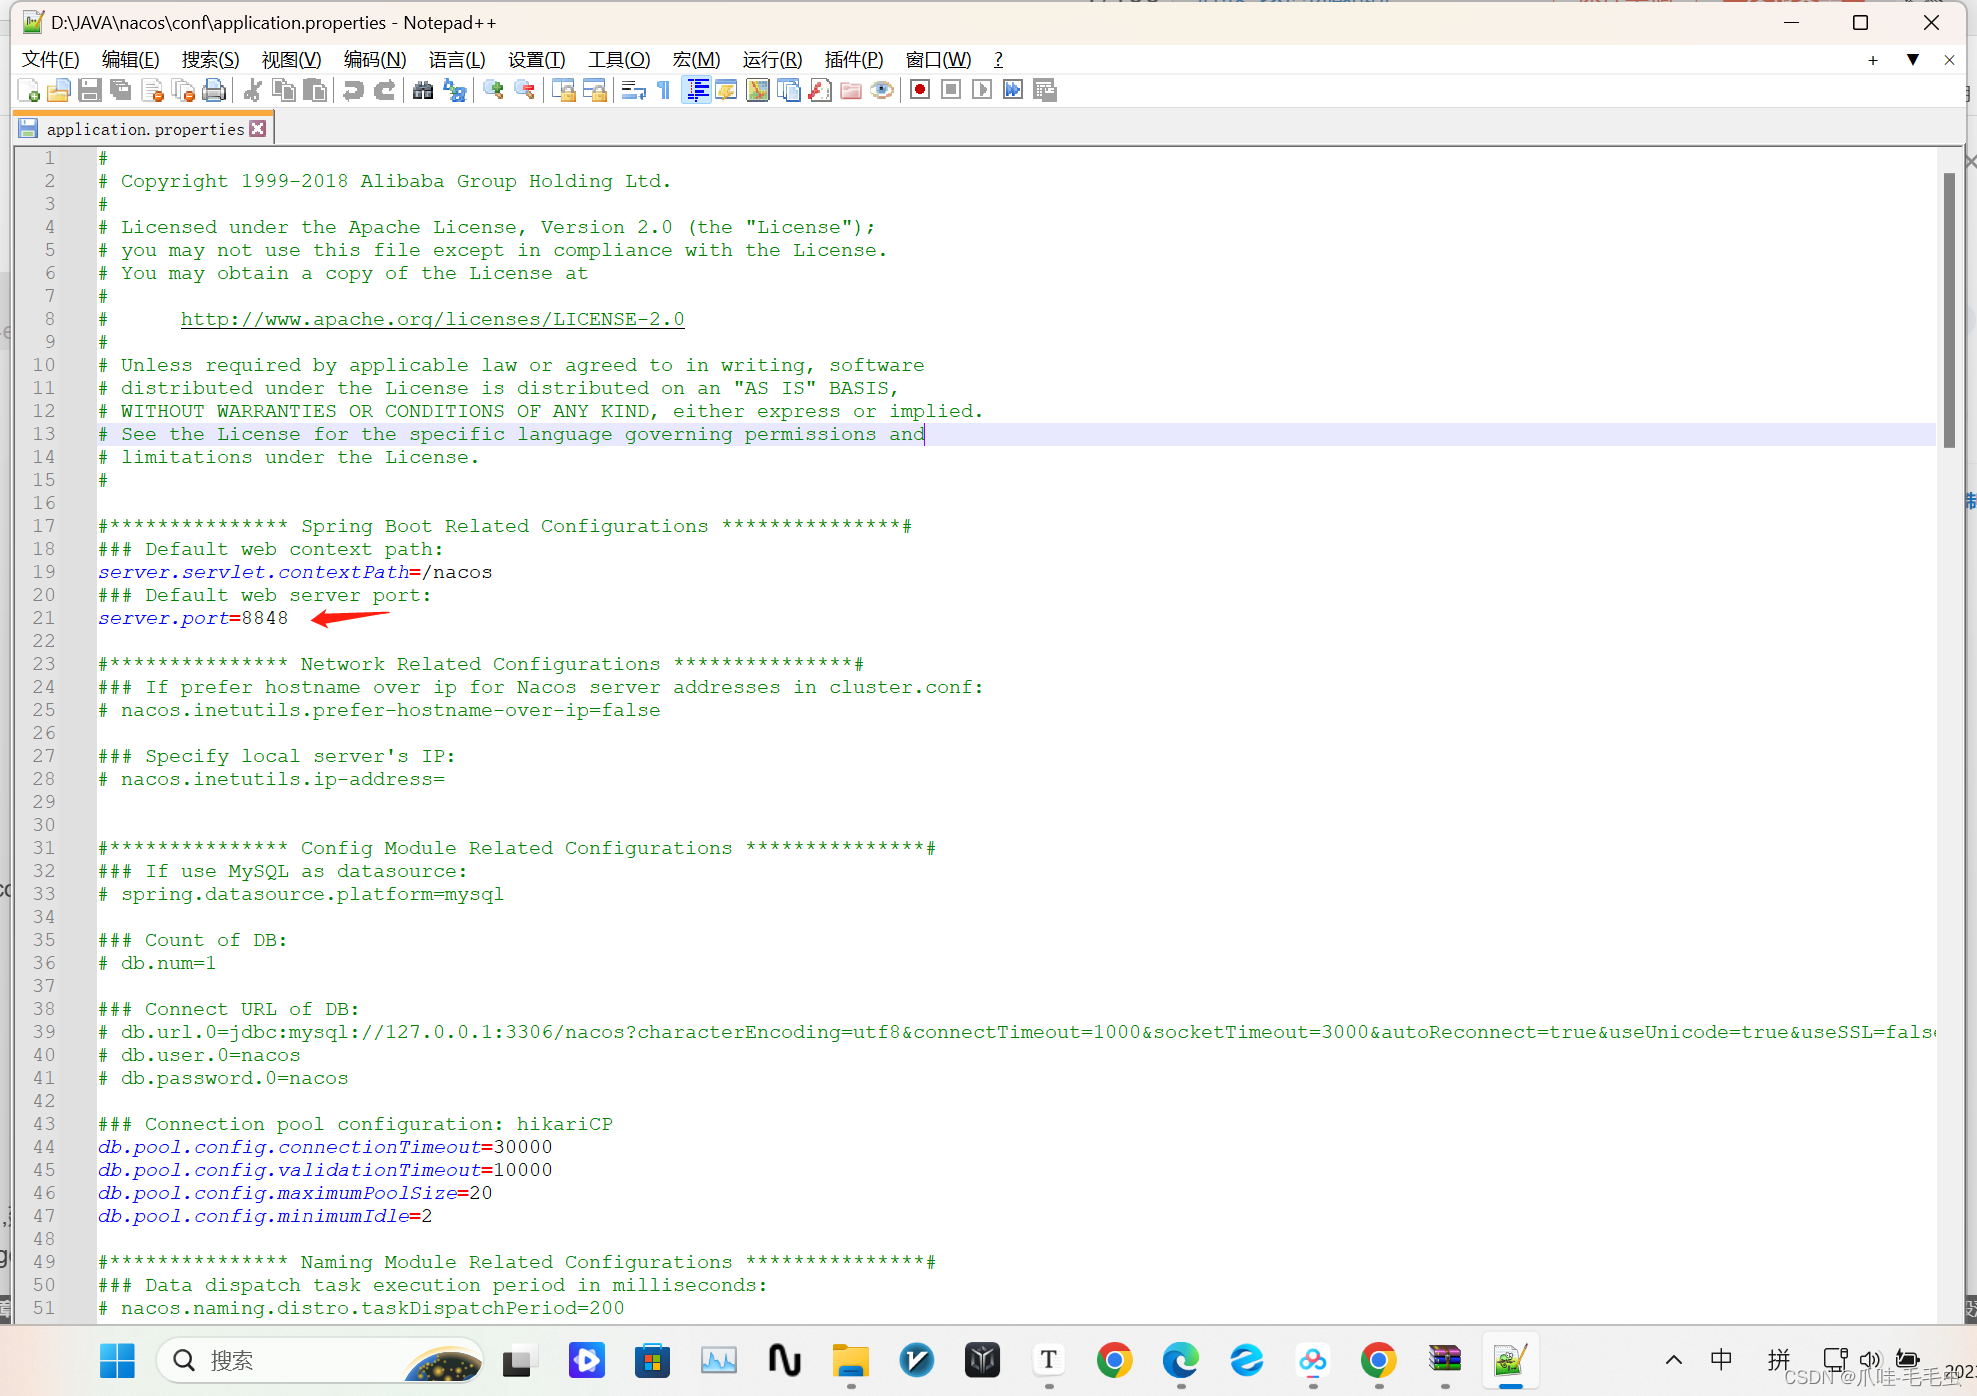Expand hidden system tray icons chevron
Viewport: 1977px width, 1396px height.
1674,1360
